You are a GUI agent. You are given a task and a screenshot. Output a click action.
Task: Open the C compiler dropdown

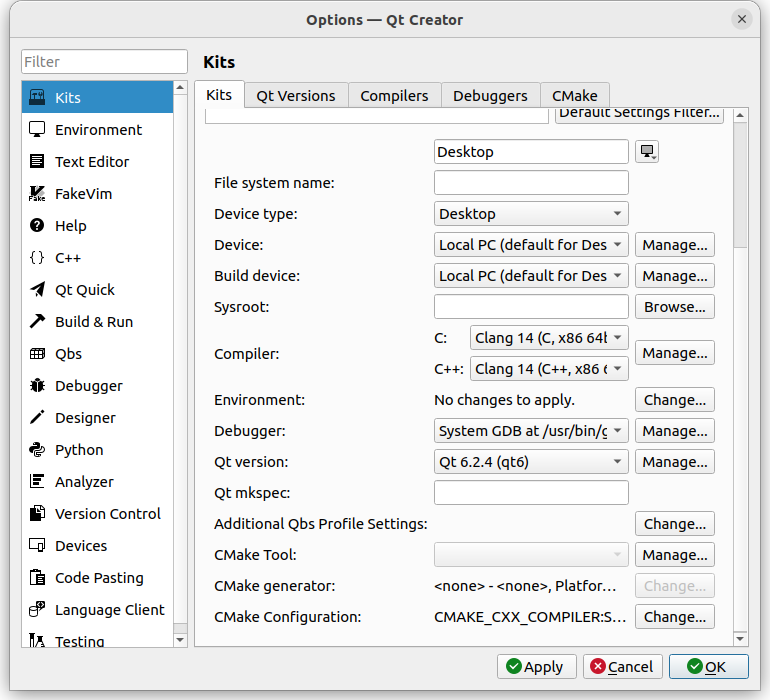click(549, 337)
